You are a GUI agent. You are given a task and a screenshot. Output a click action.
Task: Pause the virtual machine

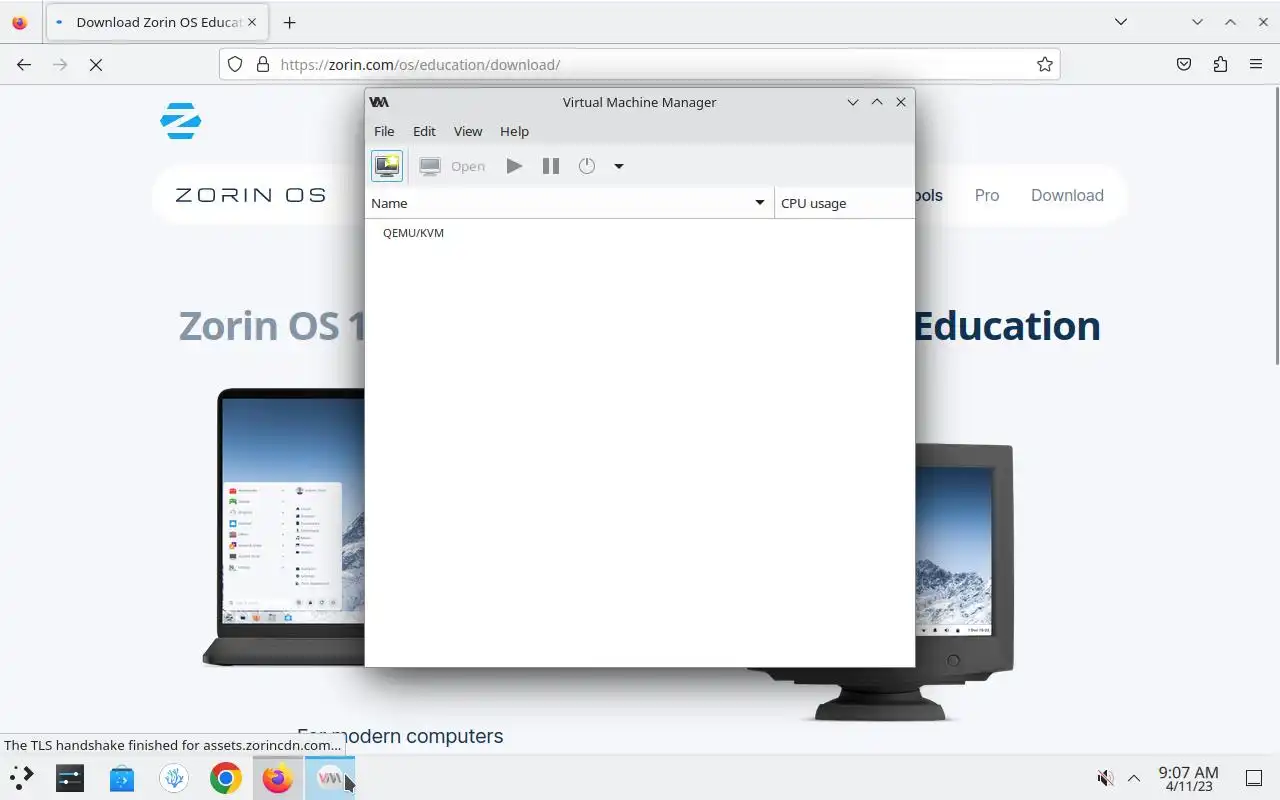[x=551, y=166]
